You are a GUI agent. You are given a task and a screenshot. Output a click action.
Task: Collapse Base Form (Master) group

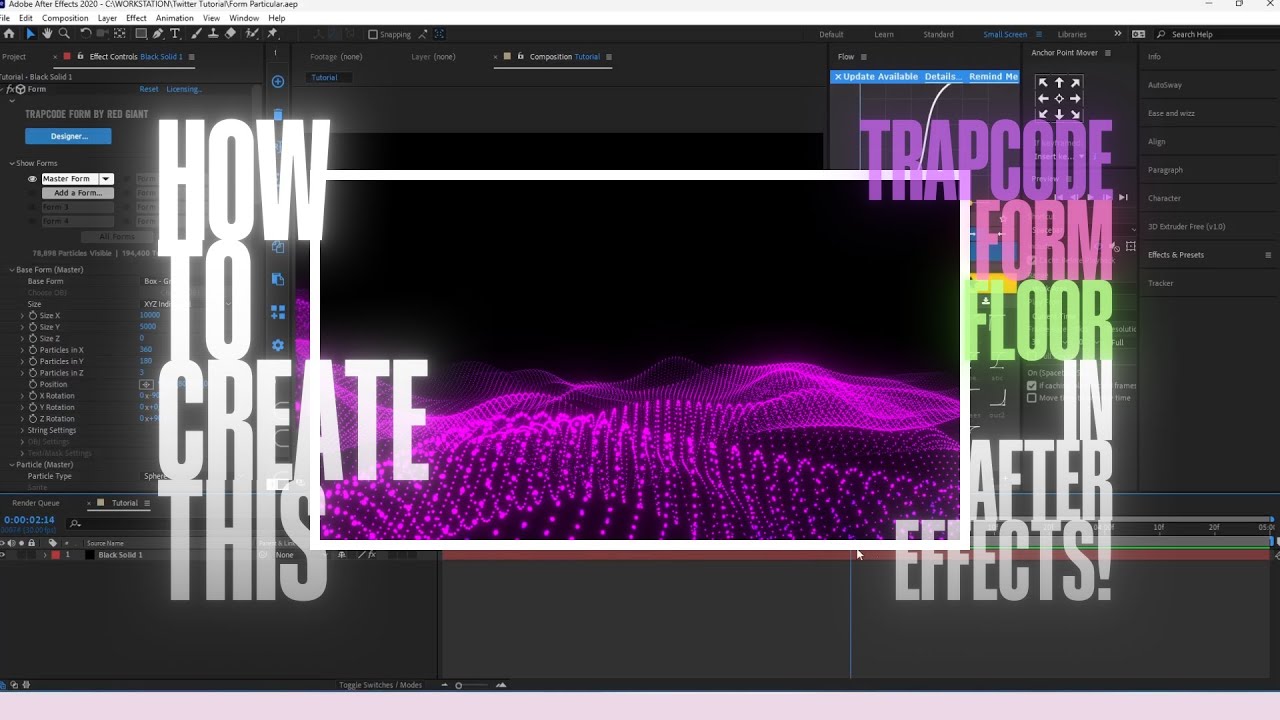[12, 270]
